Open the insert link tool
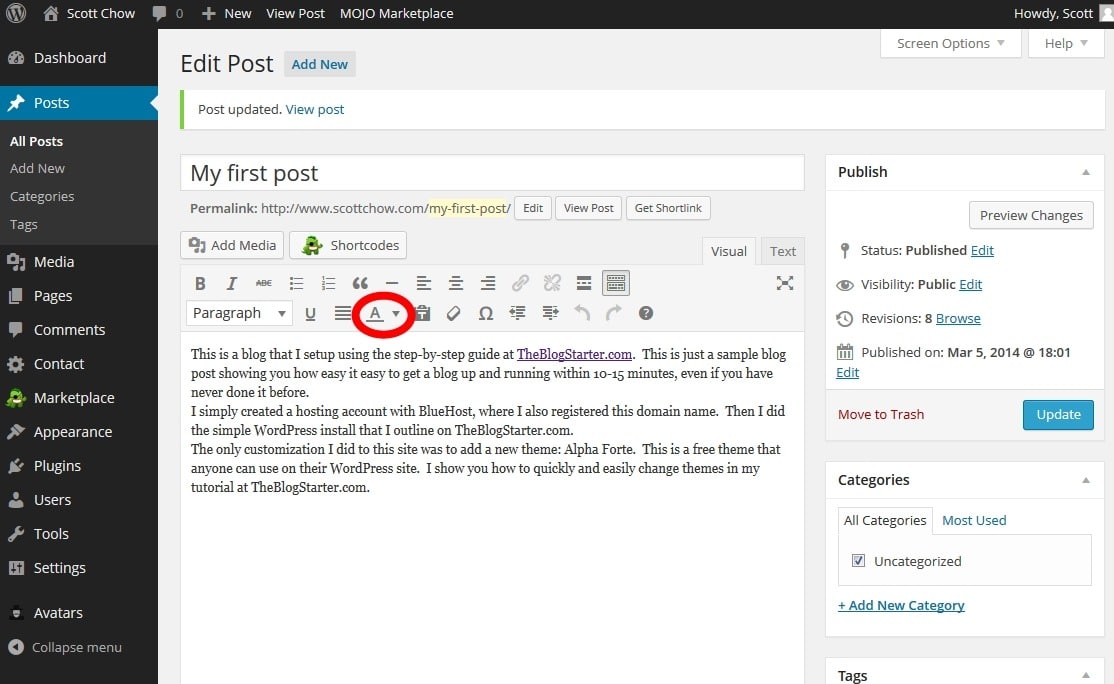Screen dimensions: 1114x684 pyautogui.click(x=520, y=283)
